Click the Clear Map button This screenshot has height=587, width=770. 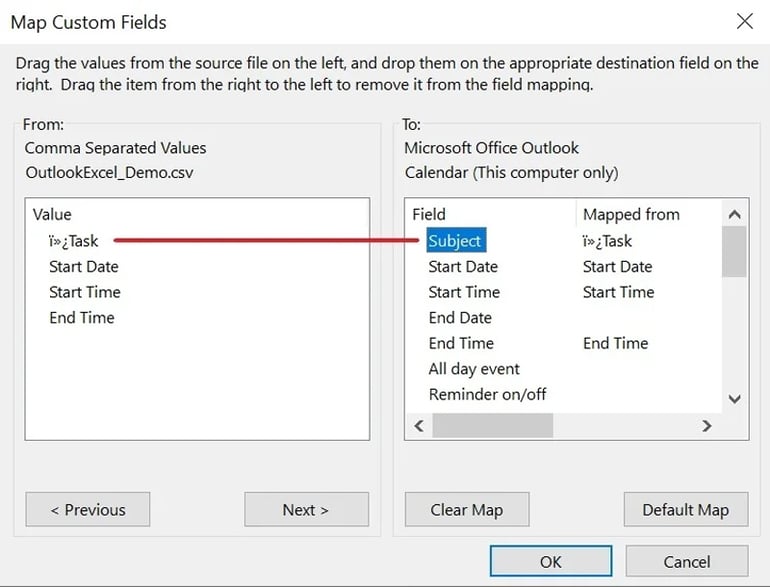tap(466, 509)
